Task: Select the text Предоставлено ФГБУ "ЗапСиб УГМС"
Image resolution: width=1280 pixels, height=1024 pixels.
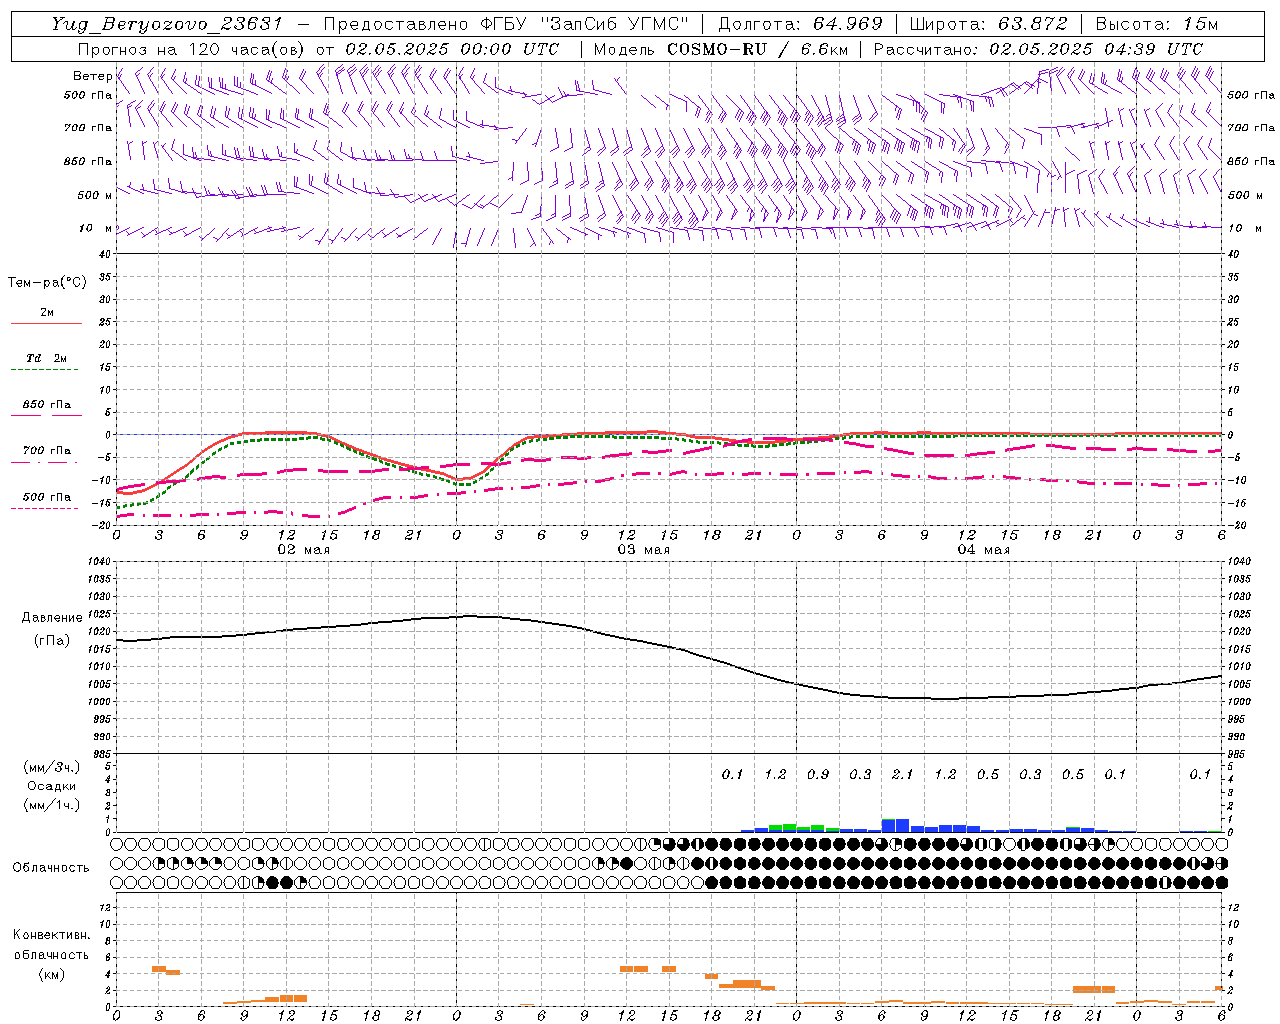Action: (507, 24)
